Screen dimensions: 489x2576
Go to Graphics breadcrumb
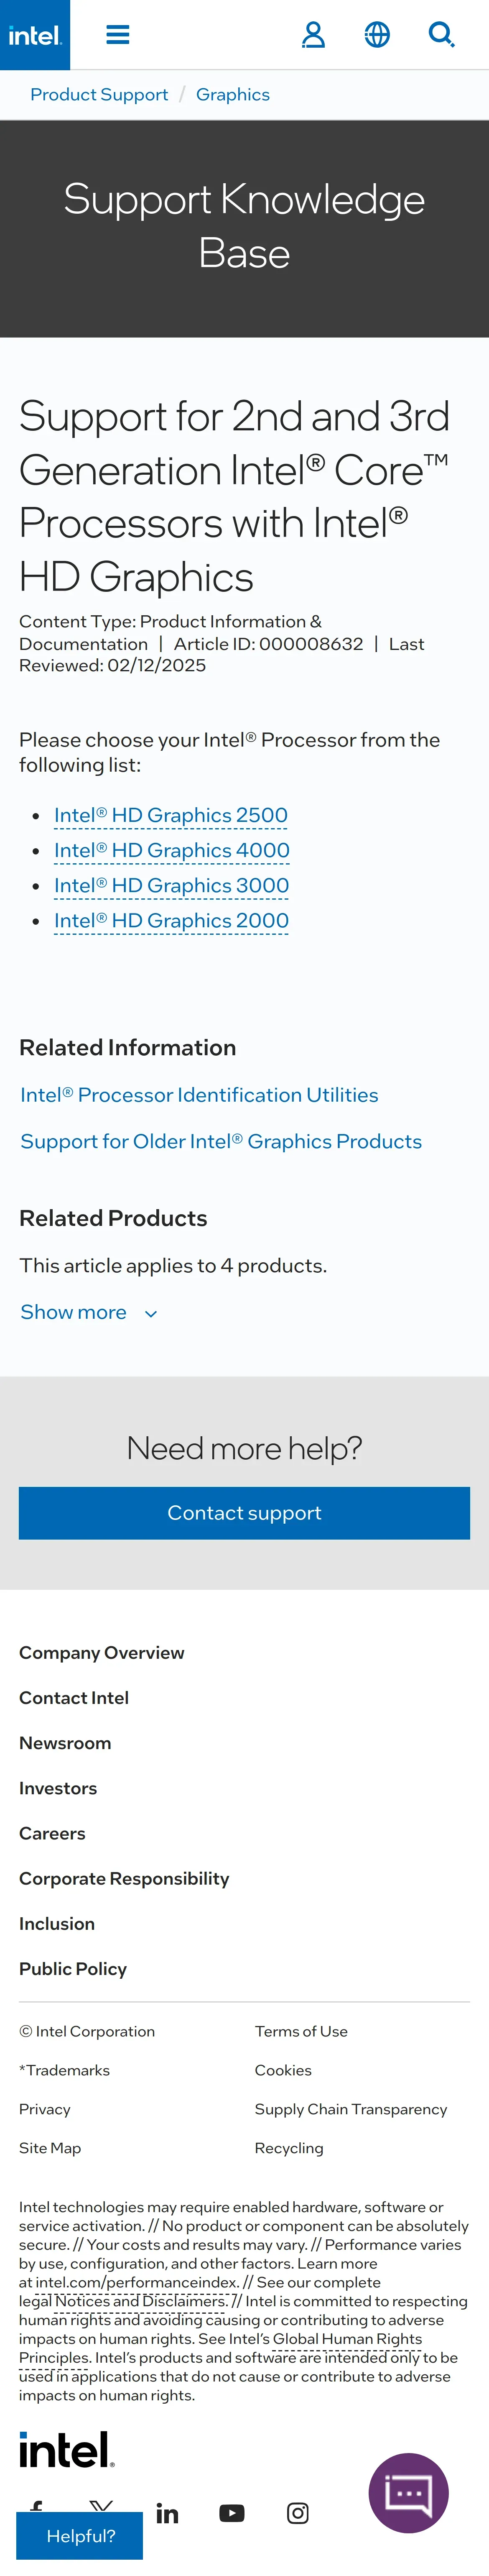(x=233, y=95)
